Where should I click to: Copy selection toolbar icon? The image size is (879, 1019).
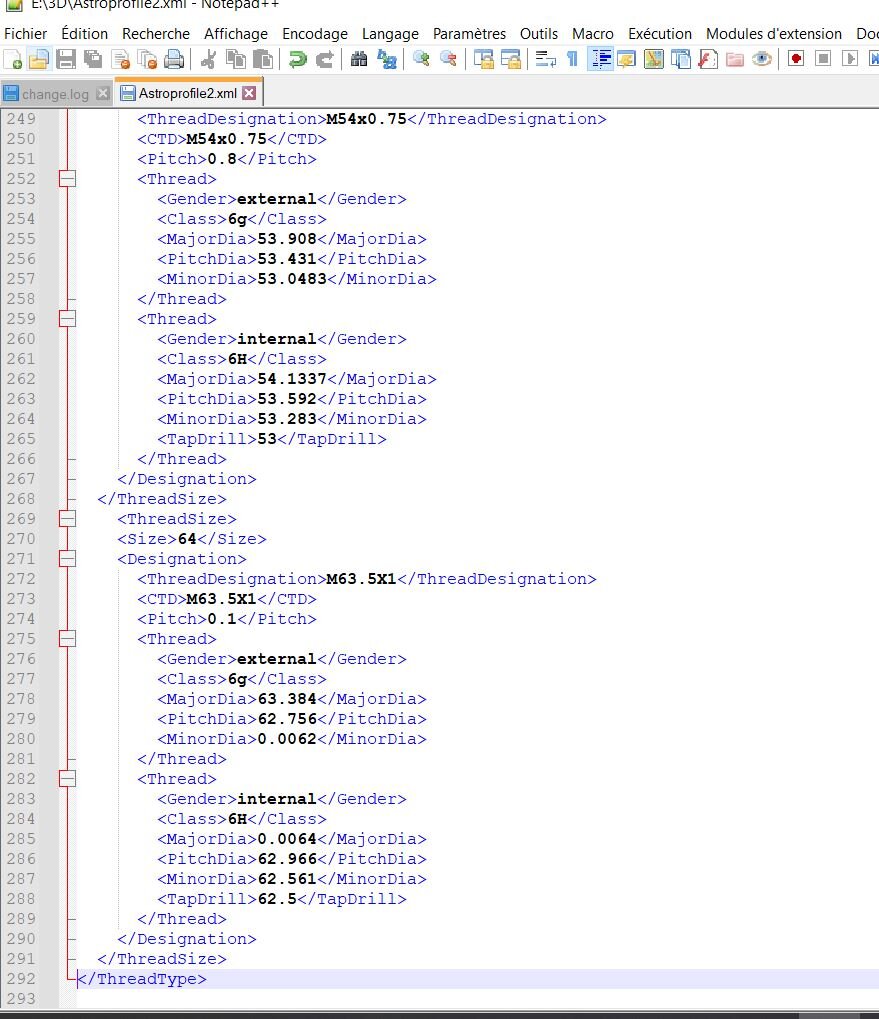click(x=236, y=59)
